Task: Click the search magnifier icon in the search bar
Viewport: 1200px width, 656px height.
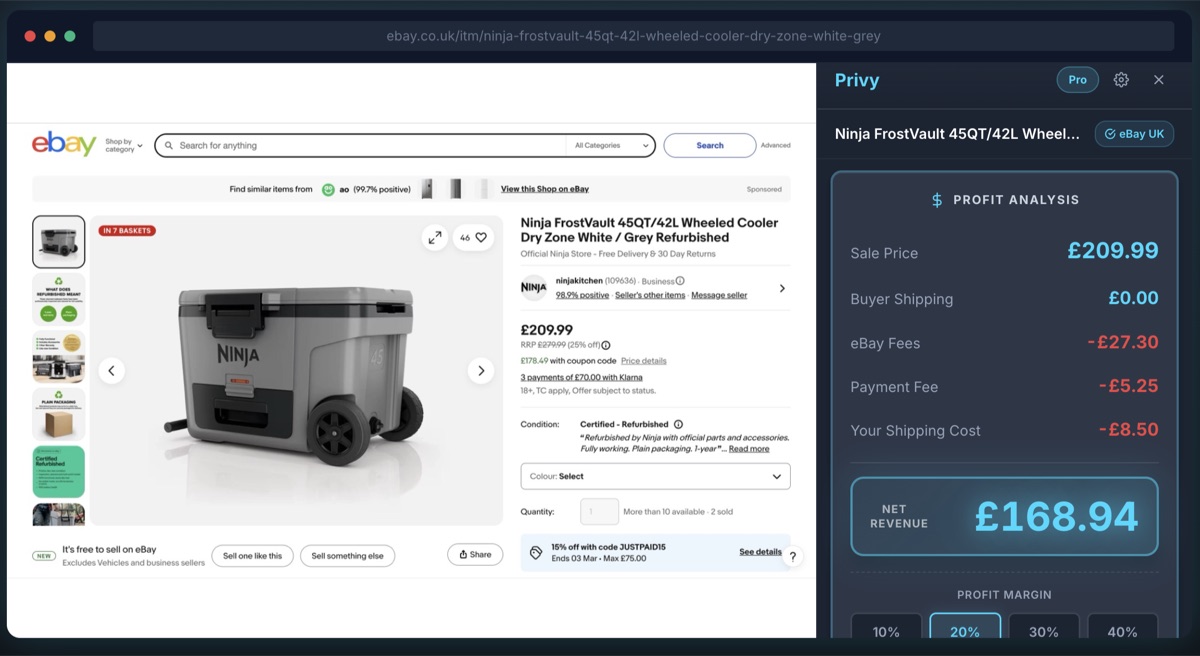Action: click(x=170, y=145)
